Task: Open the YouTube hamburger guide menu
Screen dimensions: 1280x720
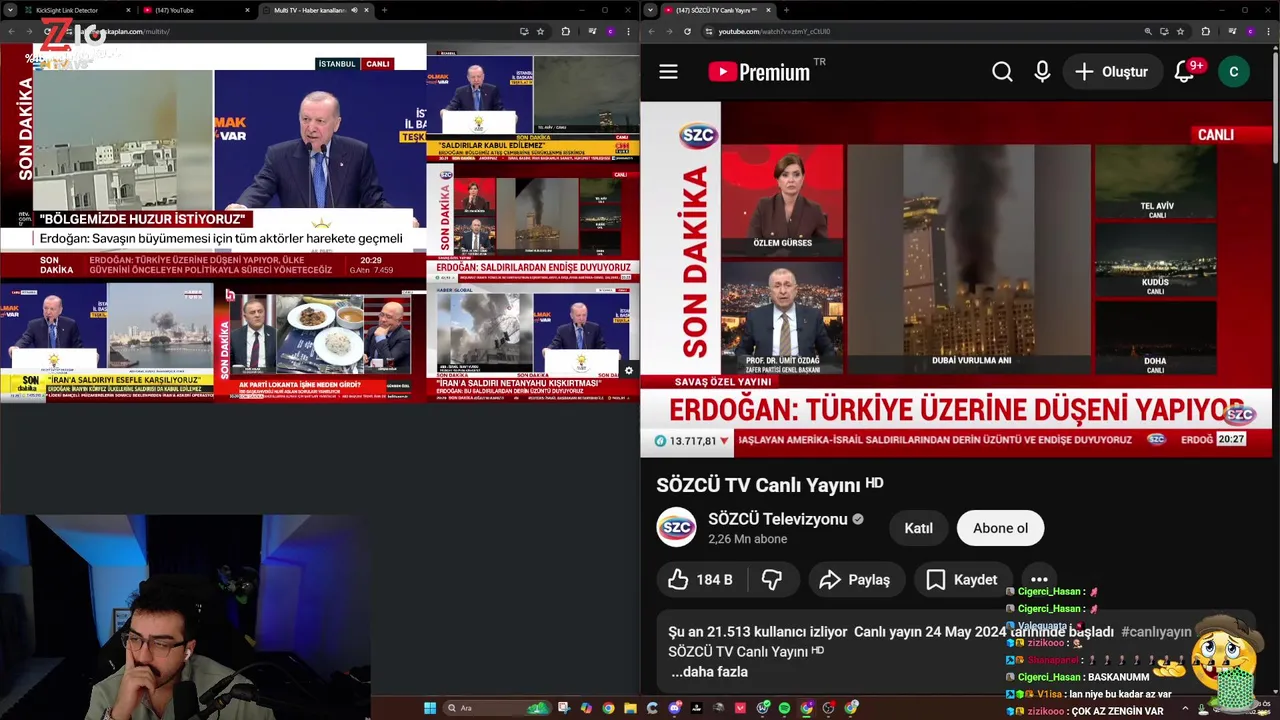Action: 668,72
